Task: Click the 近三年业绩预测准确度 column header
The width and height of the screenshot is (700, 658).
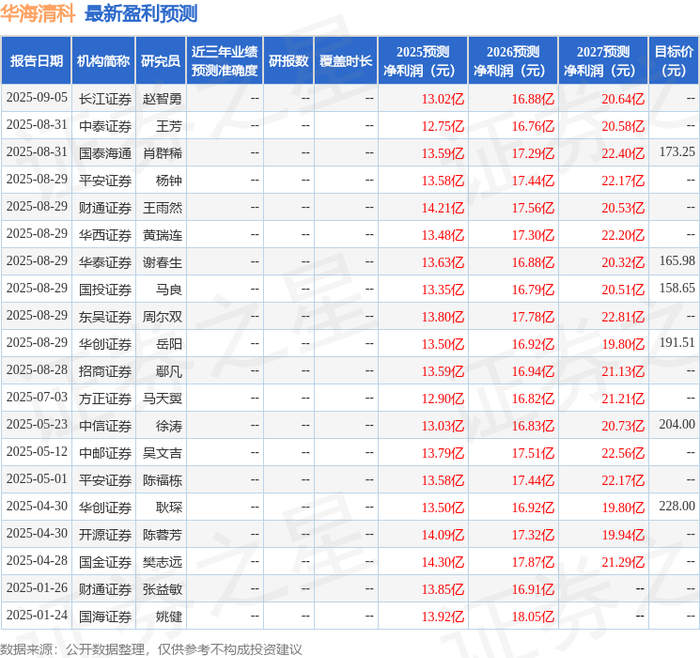Action: (x=225, y=61)
